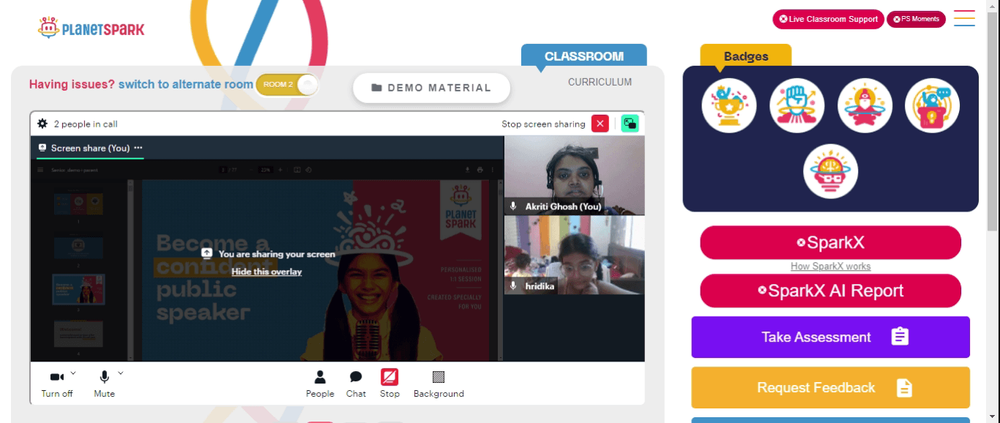Image resolution: width=1000 pixels, height=423 pixels.
Task: Expand the camera options chevron
Action: (x=73, y=373)
